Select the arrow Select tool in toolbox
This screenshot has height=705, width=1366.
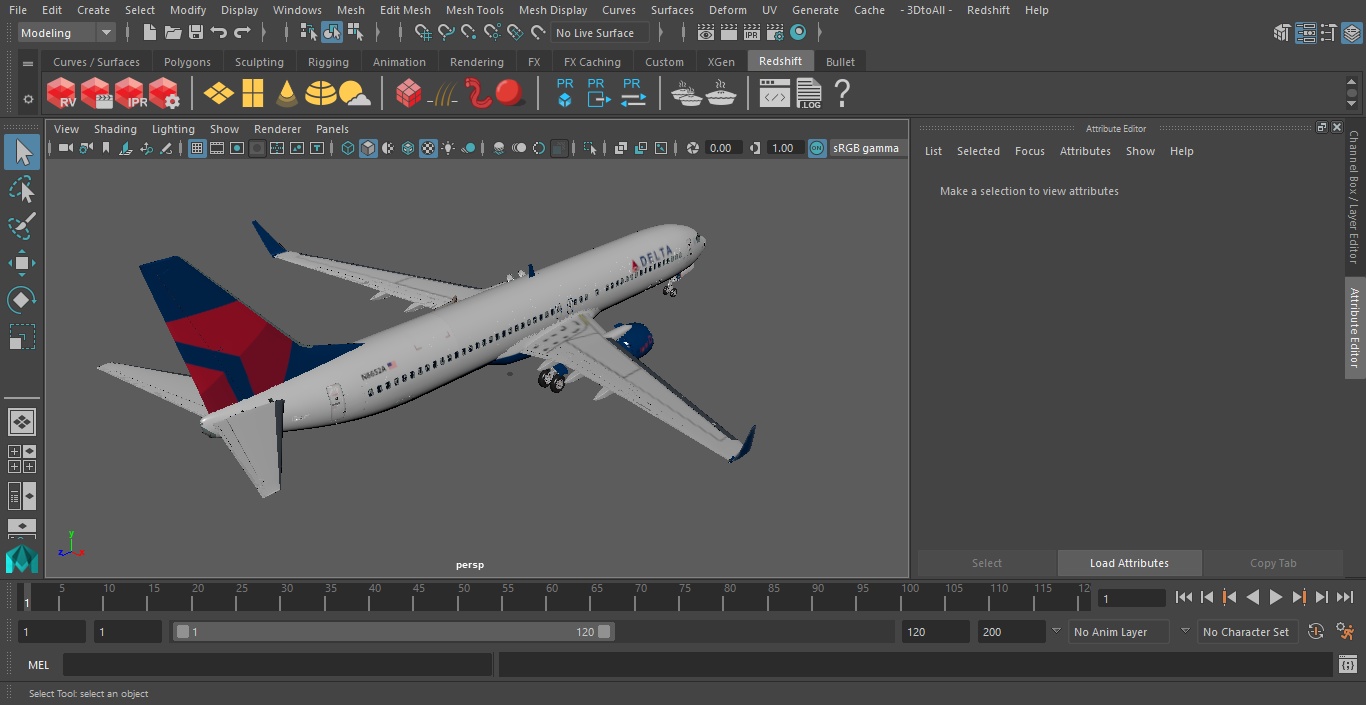tap(22, 152)
